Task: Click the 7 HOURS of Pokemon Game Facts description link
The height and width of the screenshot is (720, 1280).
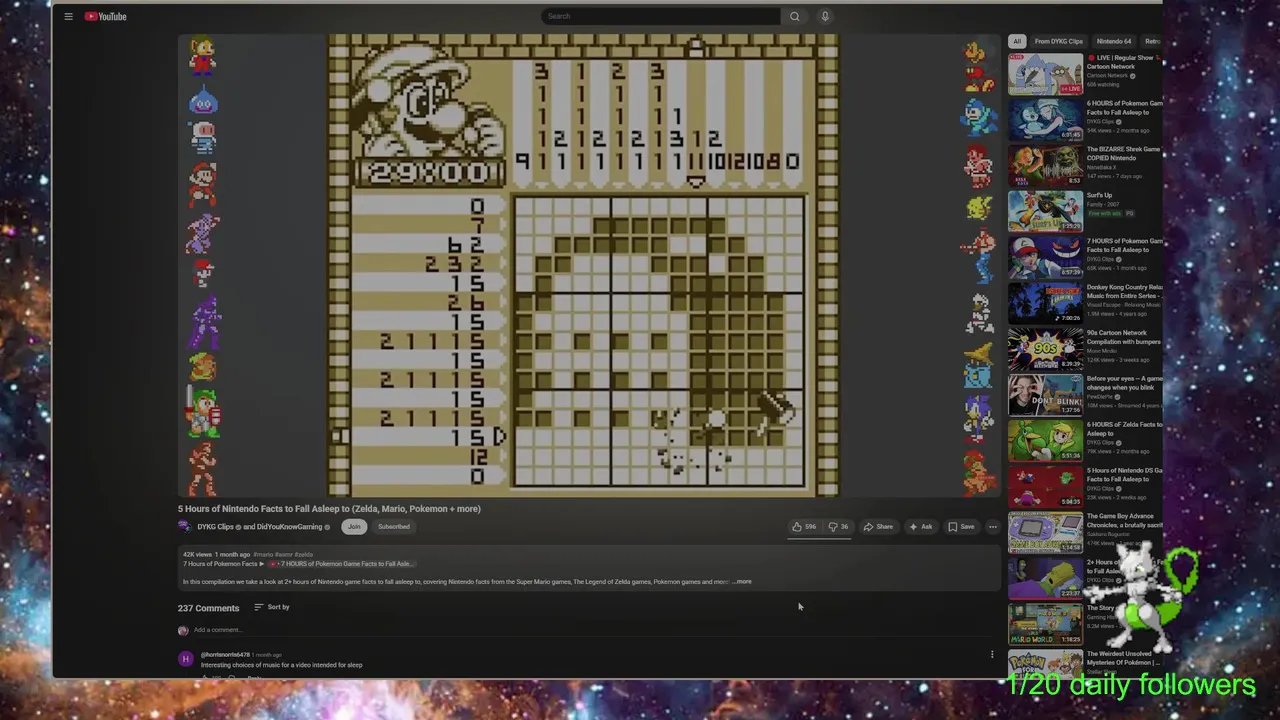Action: point(340,564)
